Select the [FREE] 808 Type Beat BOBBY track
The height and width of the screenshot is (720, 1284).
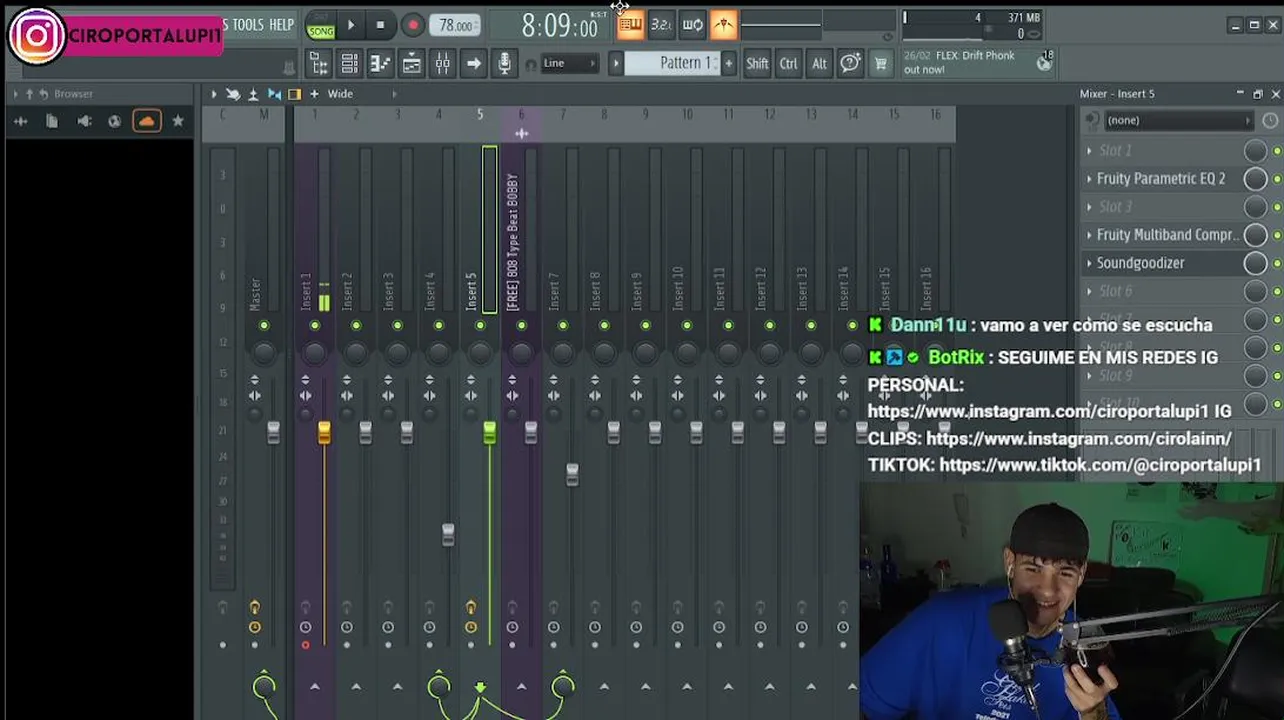click(512, 241)
